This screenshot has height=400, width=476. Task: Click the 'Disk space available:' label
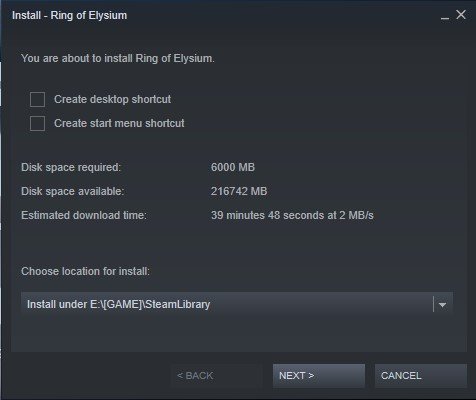coord(72,191)
